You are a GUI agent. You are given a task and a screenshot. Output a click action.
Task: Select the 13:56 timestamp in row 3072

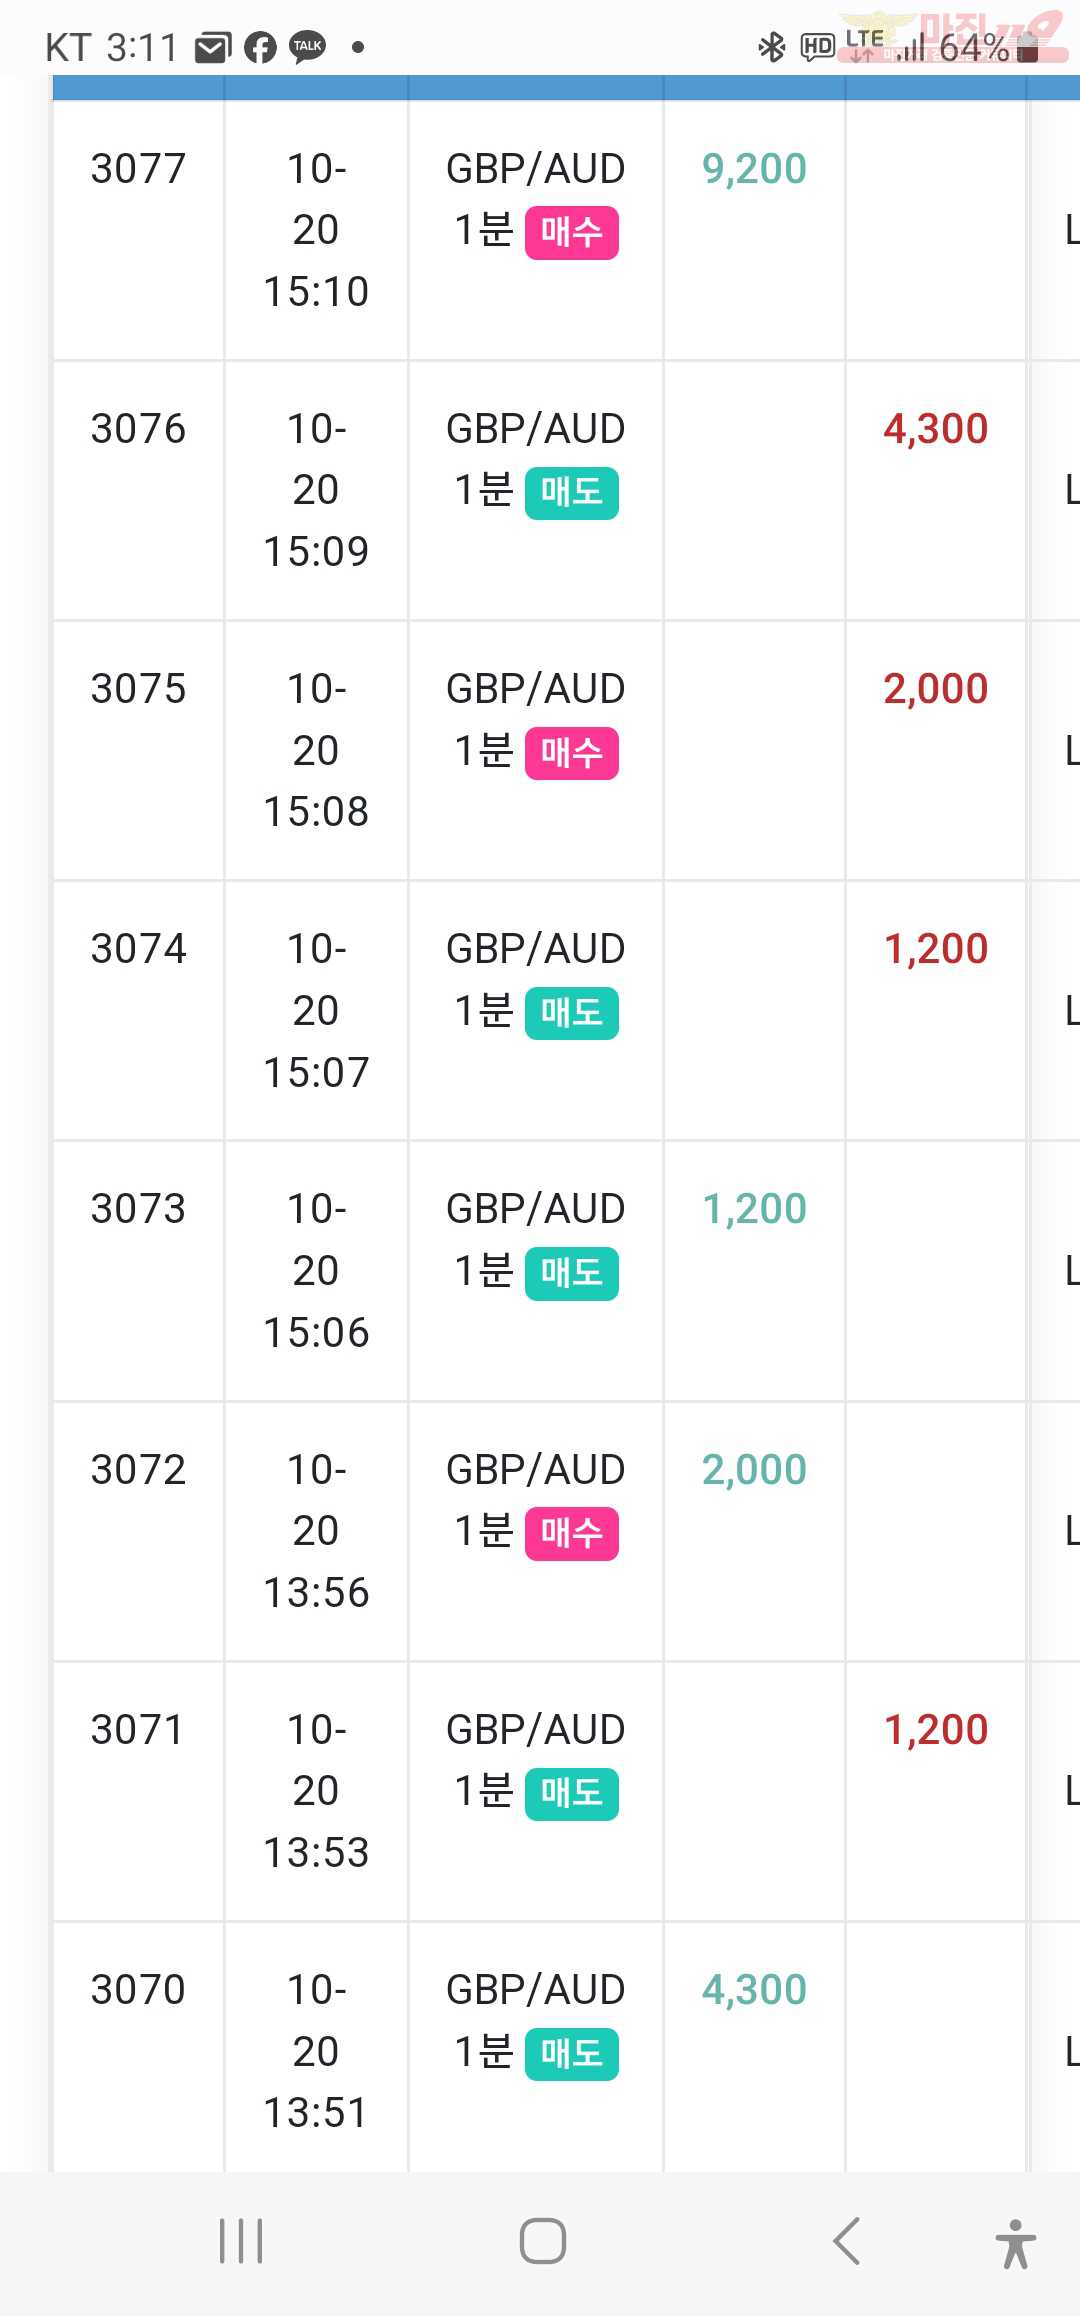coord(316,1592)
